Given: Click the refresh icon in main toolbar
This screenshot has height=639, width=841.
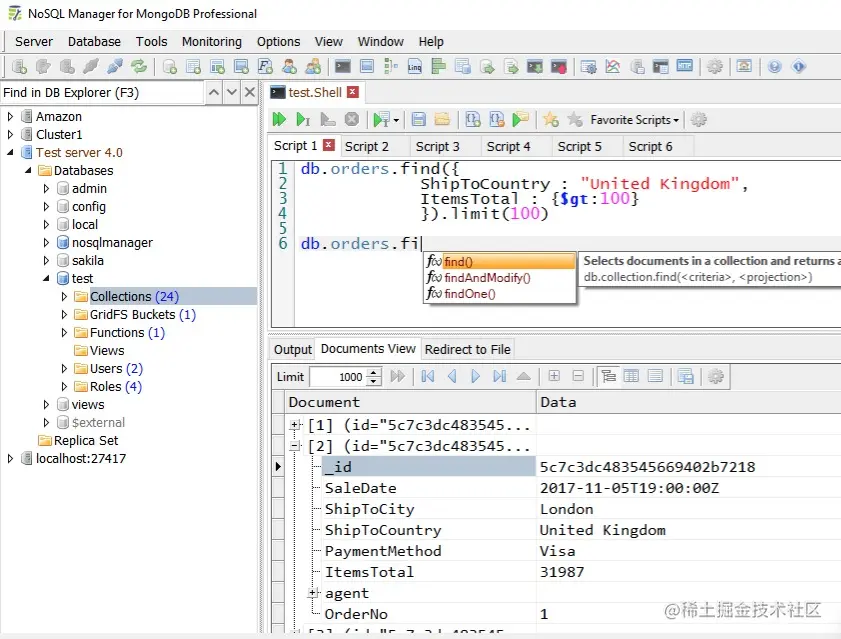Looking at the screenshot, I should click(x=139, y=67).
